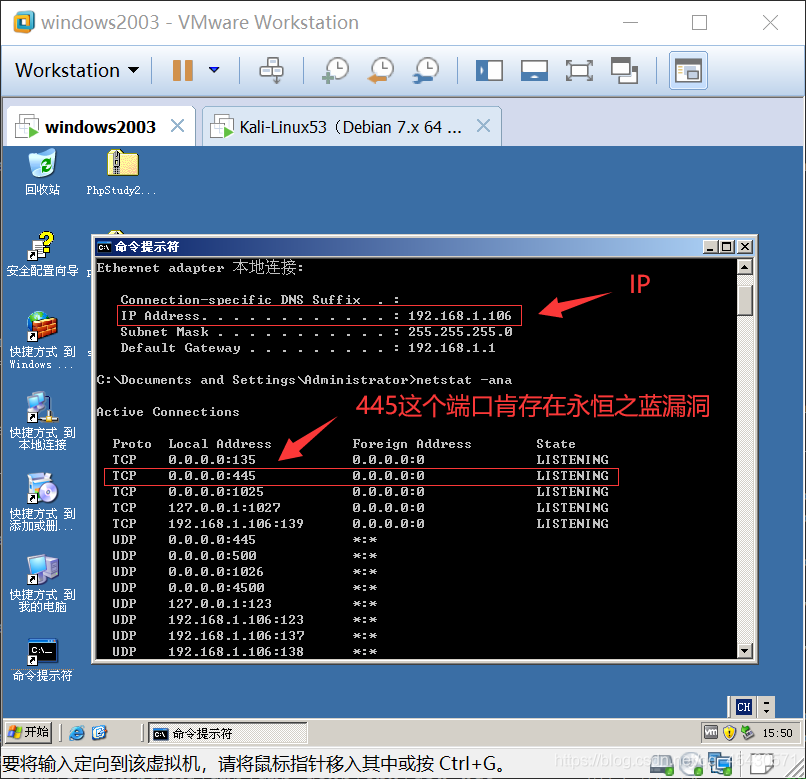Select the add or remove programs shortcut
The image size is (806, 779).
tap(42, 502)
